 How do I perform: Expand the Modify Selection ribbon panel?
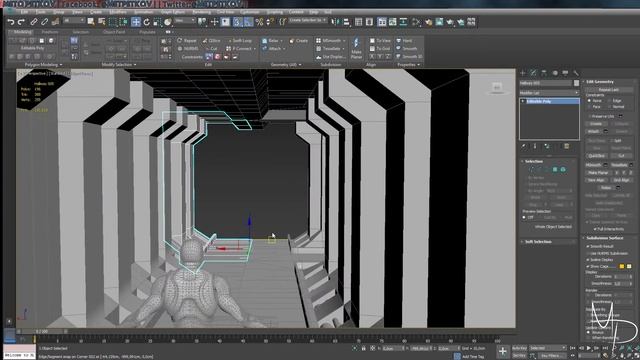[119, 64]
